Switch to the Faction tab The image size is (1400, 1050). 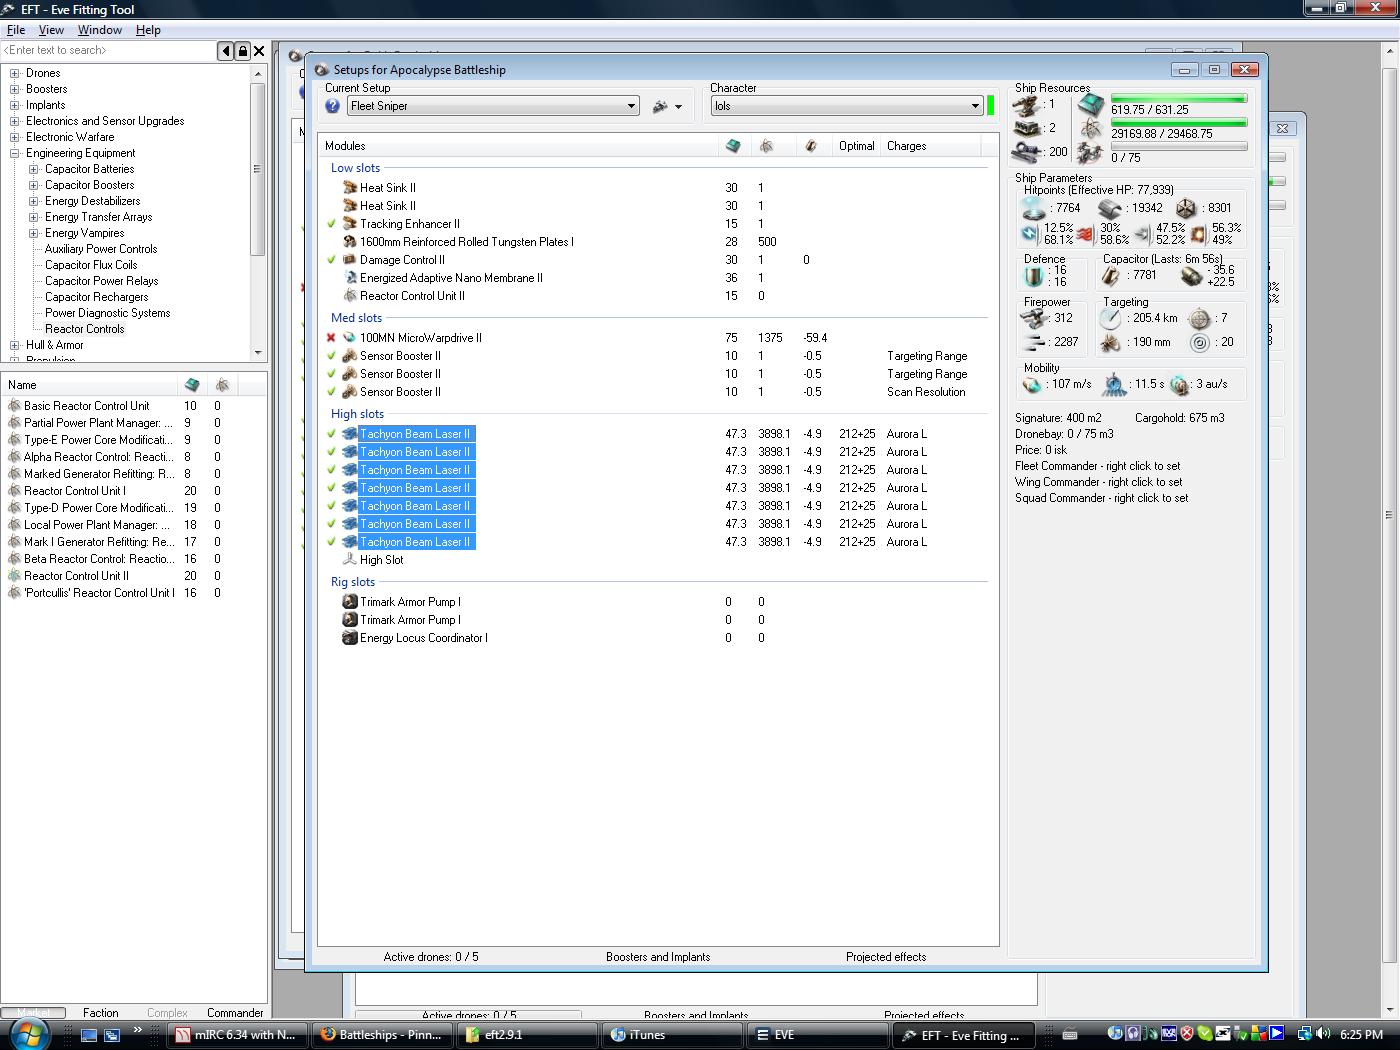pos(101,1013)
